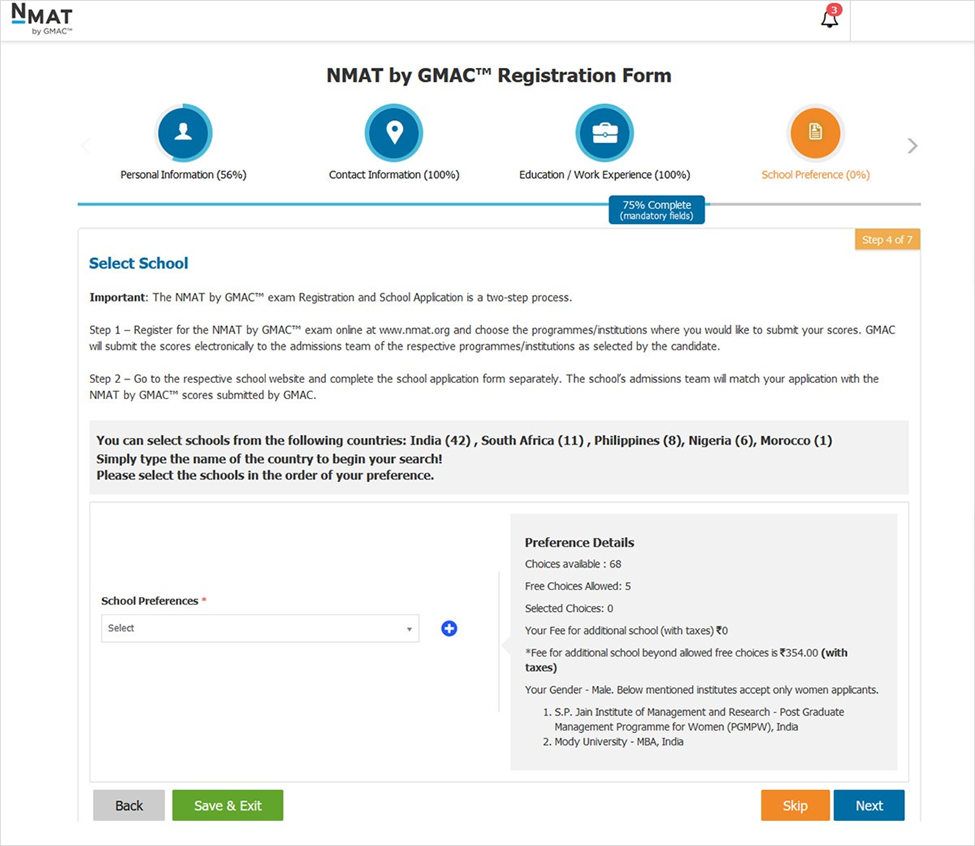The image size is (975, 846).
Task: Click the 'Your Fee for additional school' line
Action: click(626, 630)
